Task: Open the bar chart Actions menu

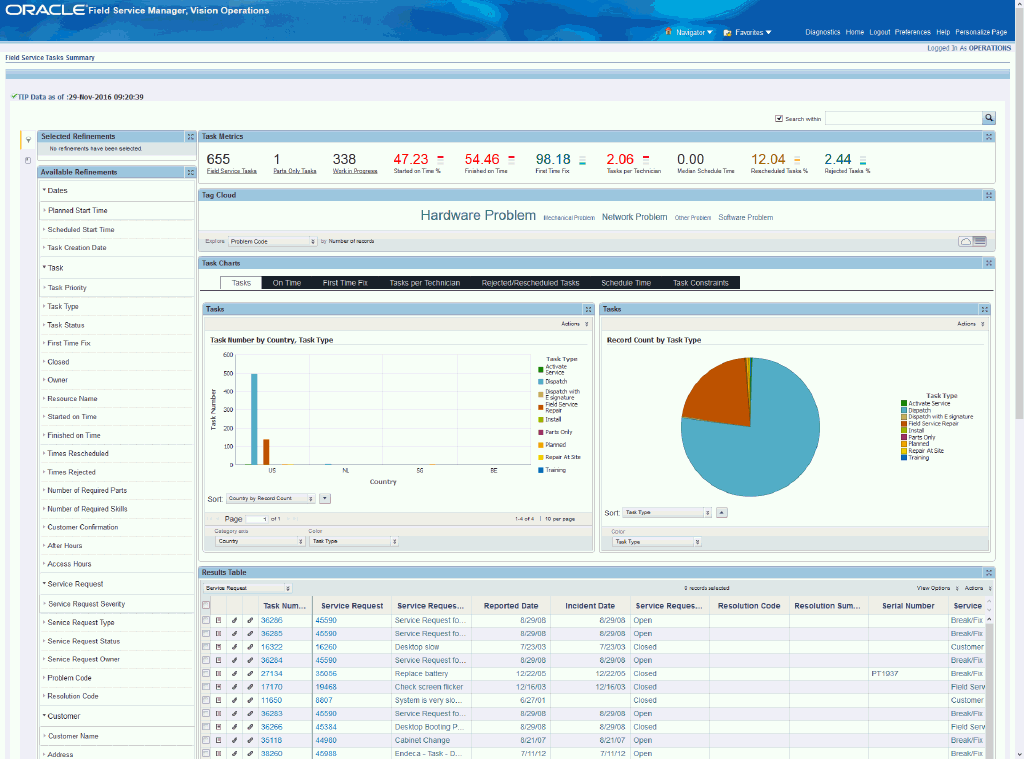Action: pyautogui.click(x=574, y=324)
